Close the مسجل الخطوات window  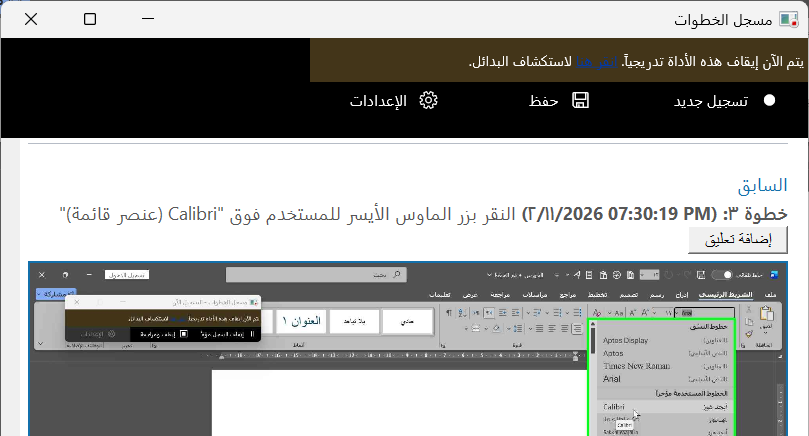pos(30,19)
